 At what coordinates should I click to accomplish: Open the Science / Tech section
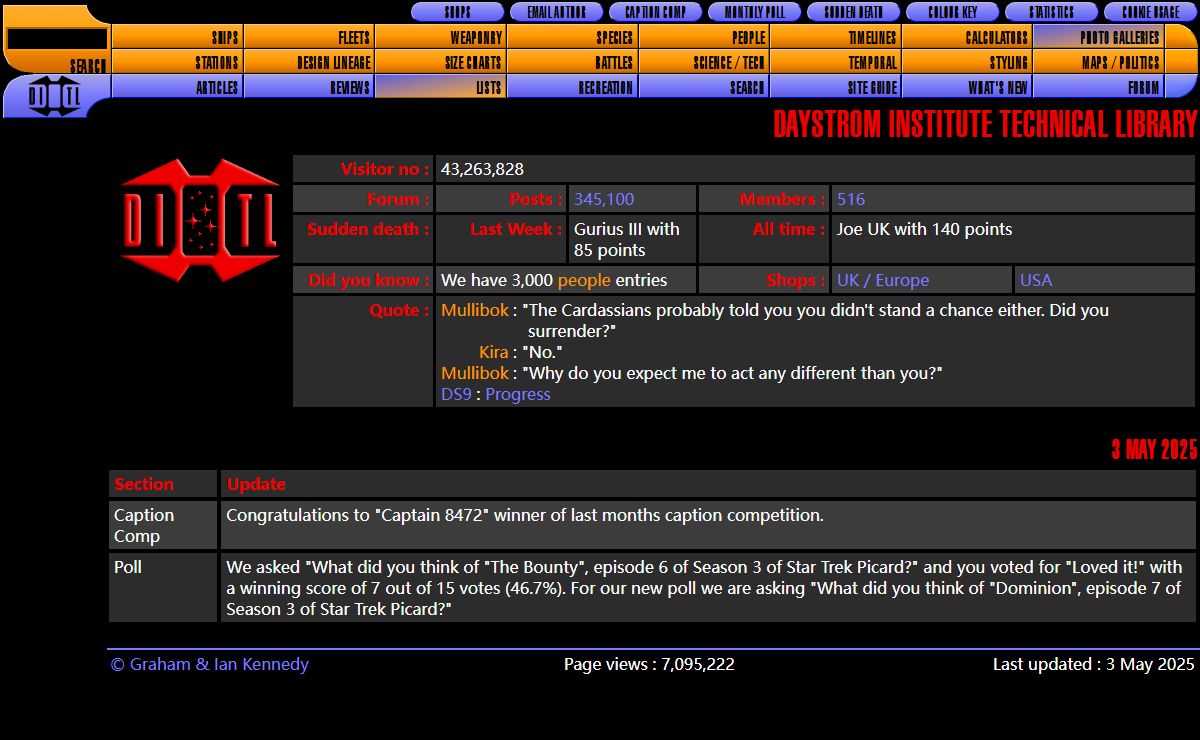tap(704, 62)
